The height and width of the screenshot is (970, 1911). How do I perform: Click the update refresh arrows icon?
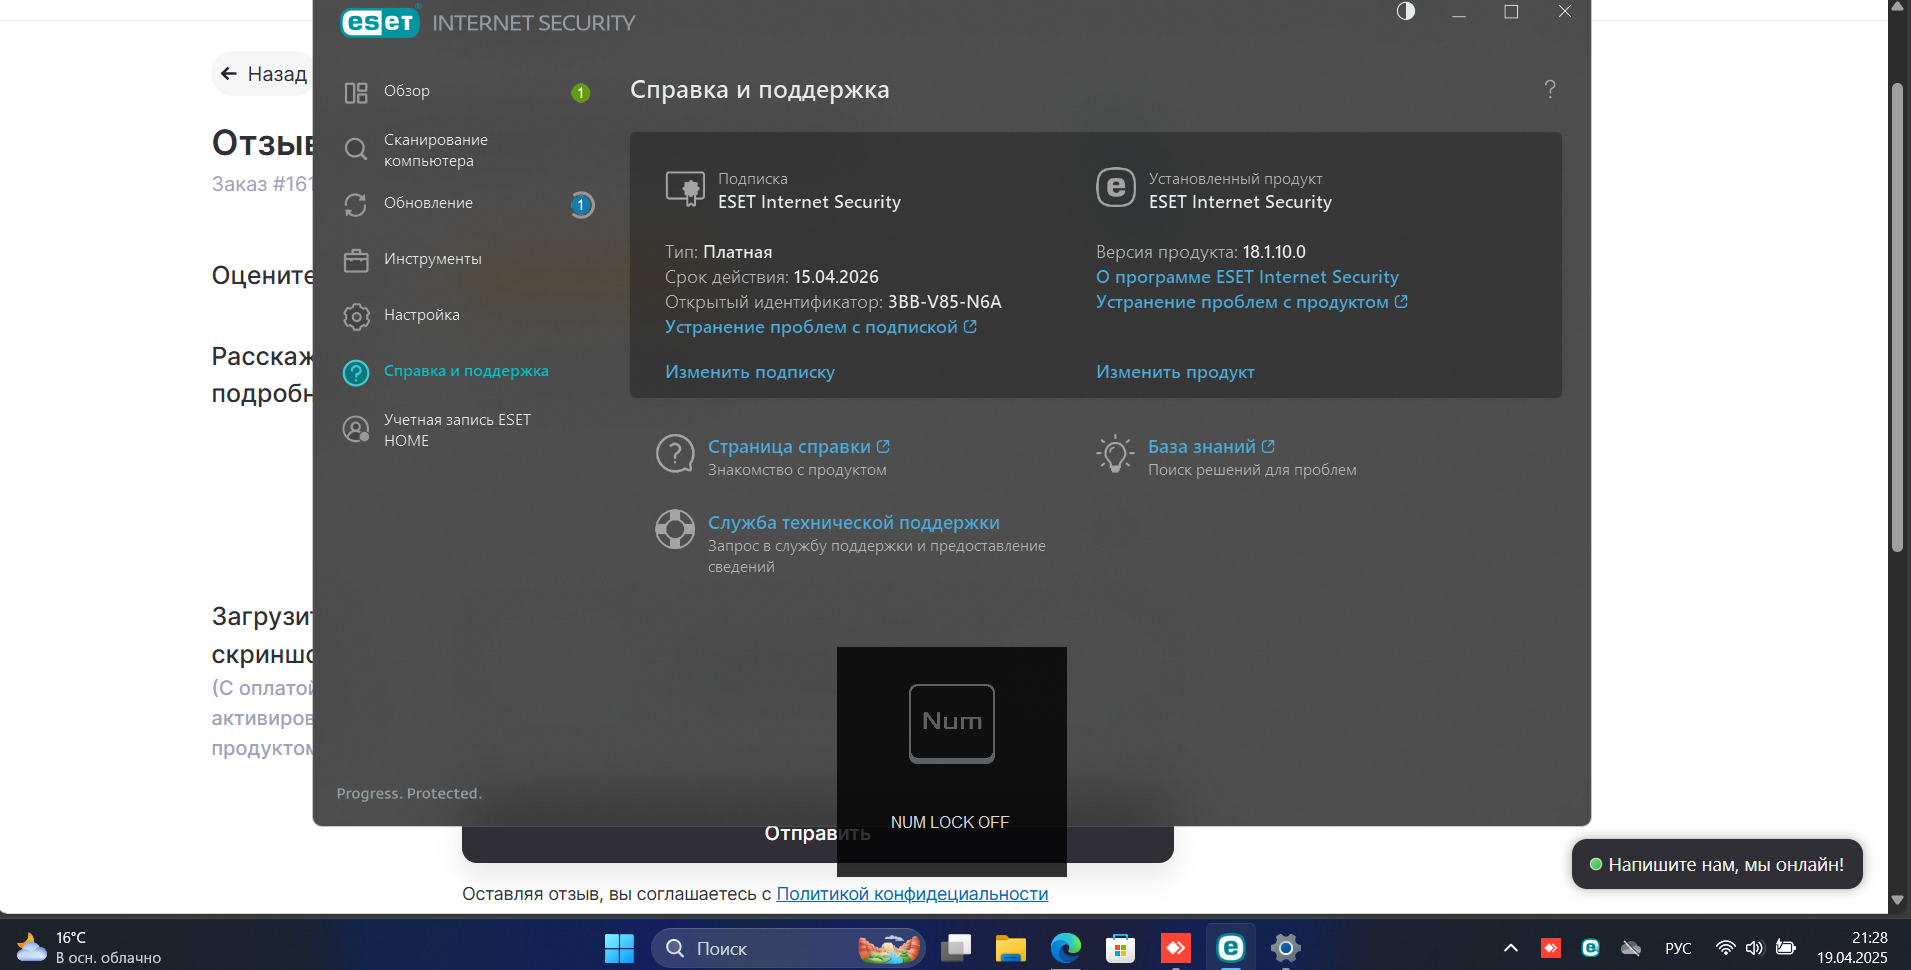coord(356,205)
